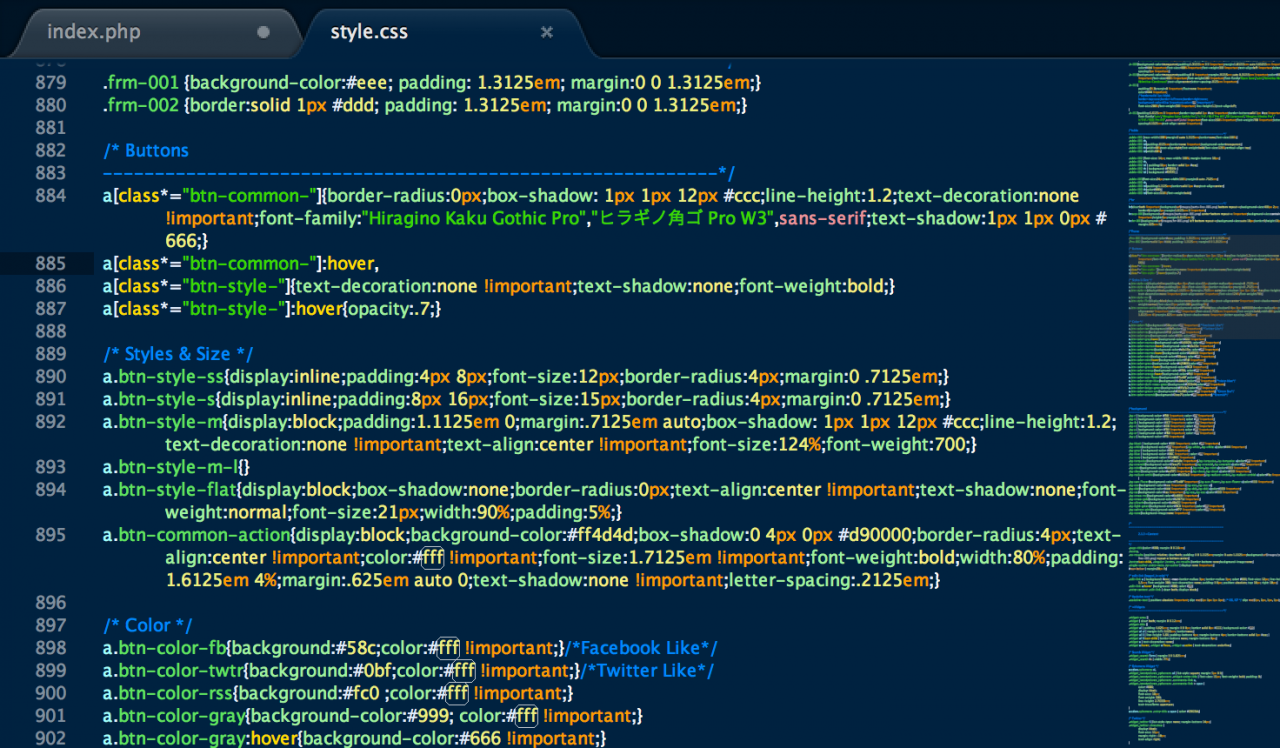The height and width of the screenshot is (748, 1280).
Task: Click line number 885 in the gutter
Action: (x=50, y=264)
